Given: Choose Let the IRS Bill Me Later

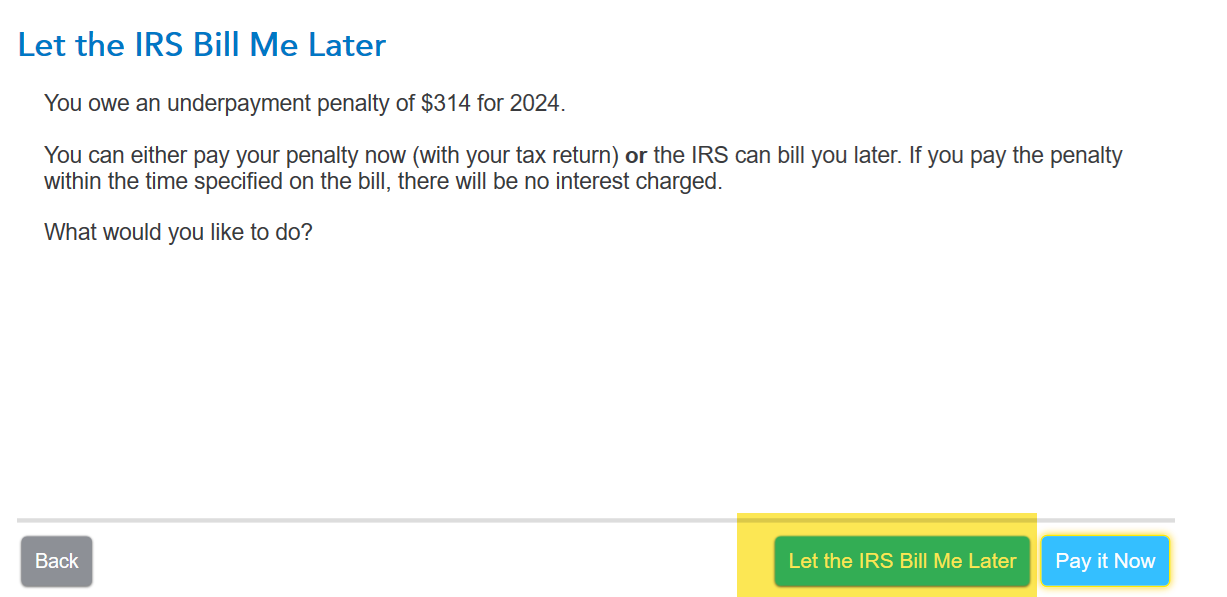Looking at the screenshot, I should (902, 561).
